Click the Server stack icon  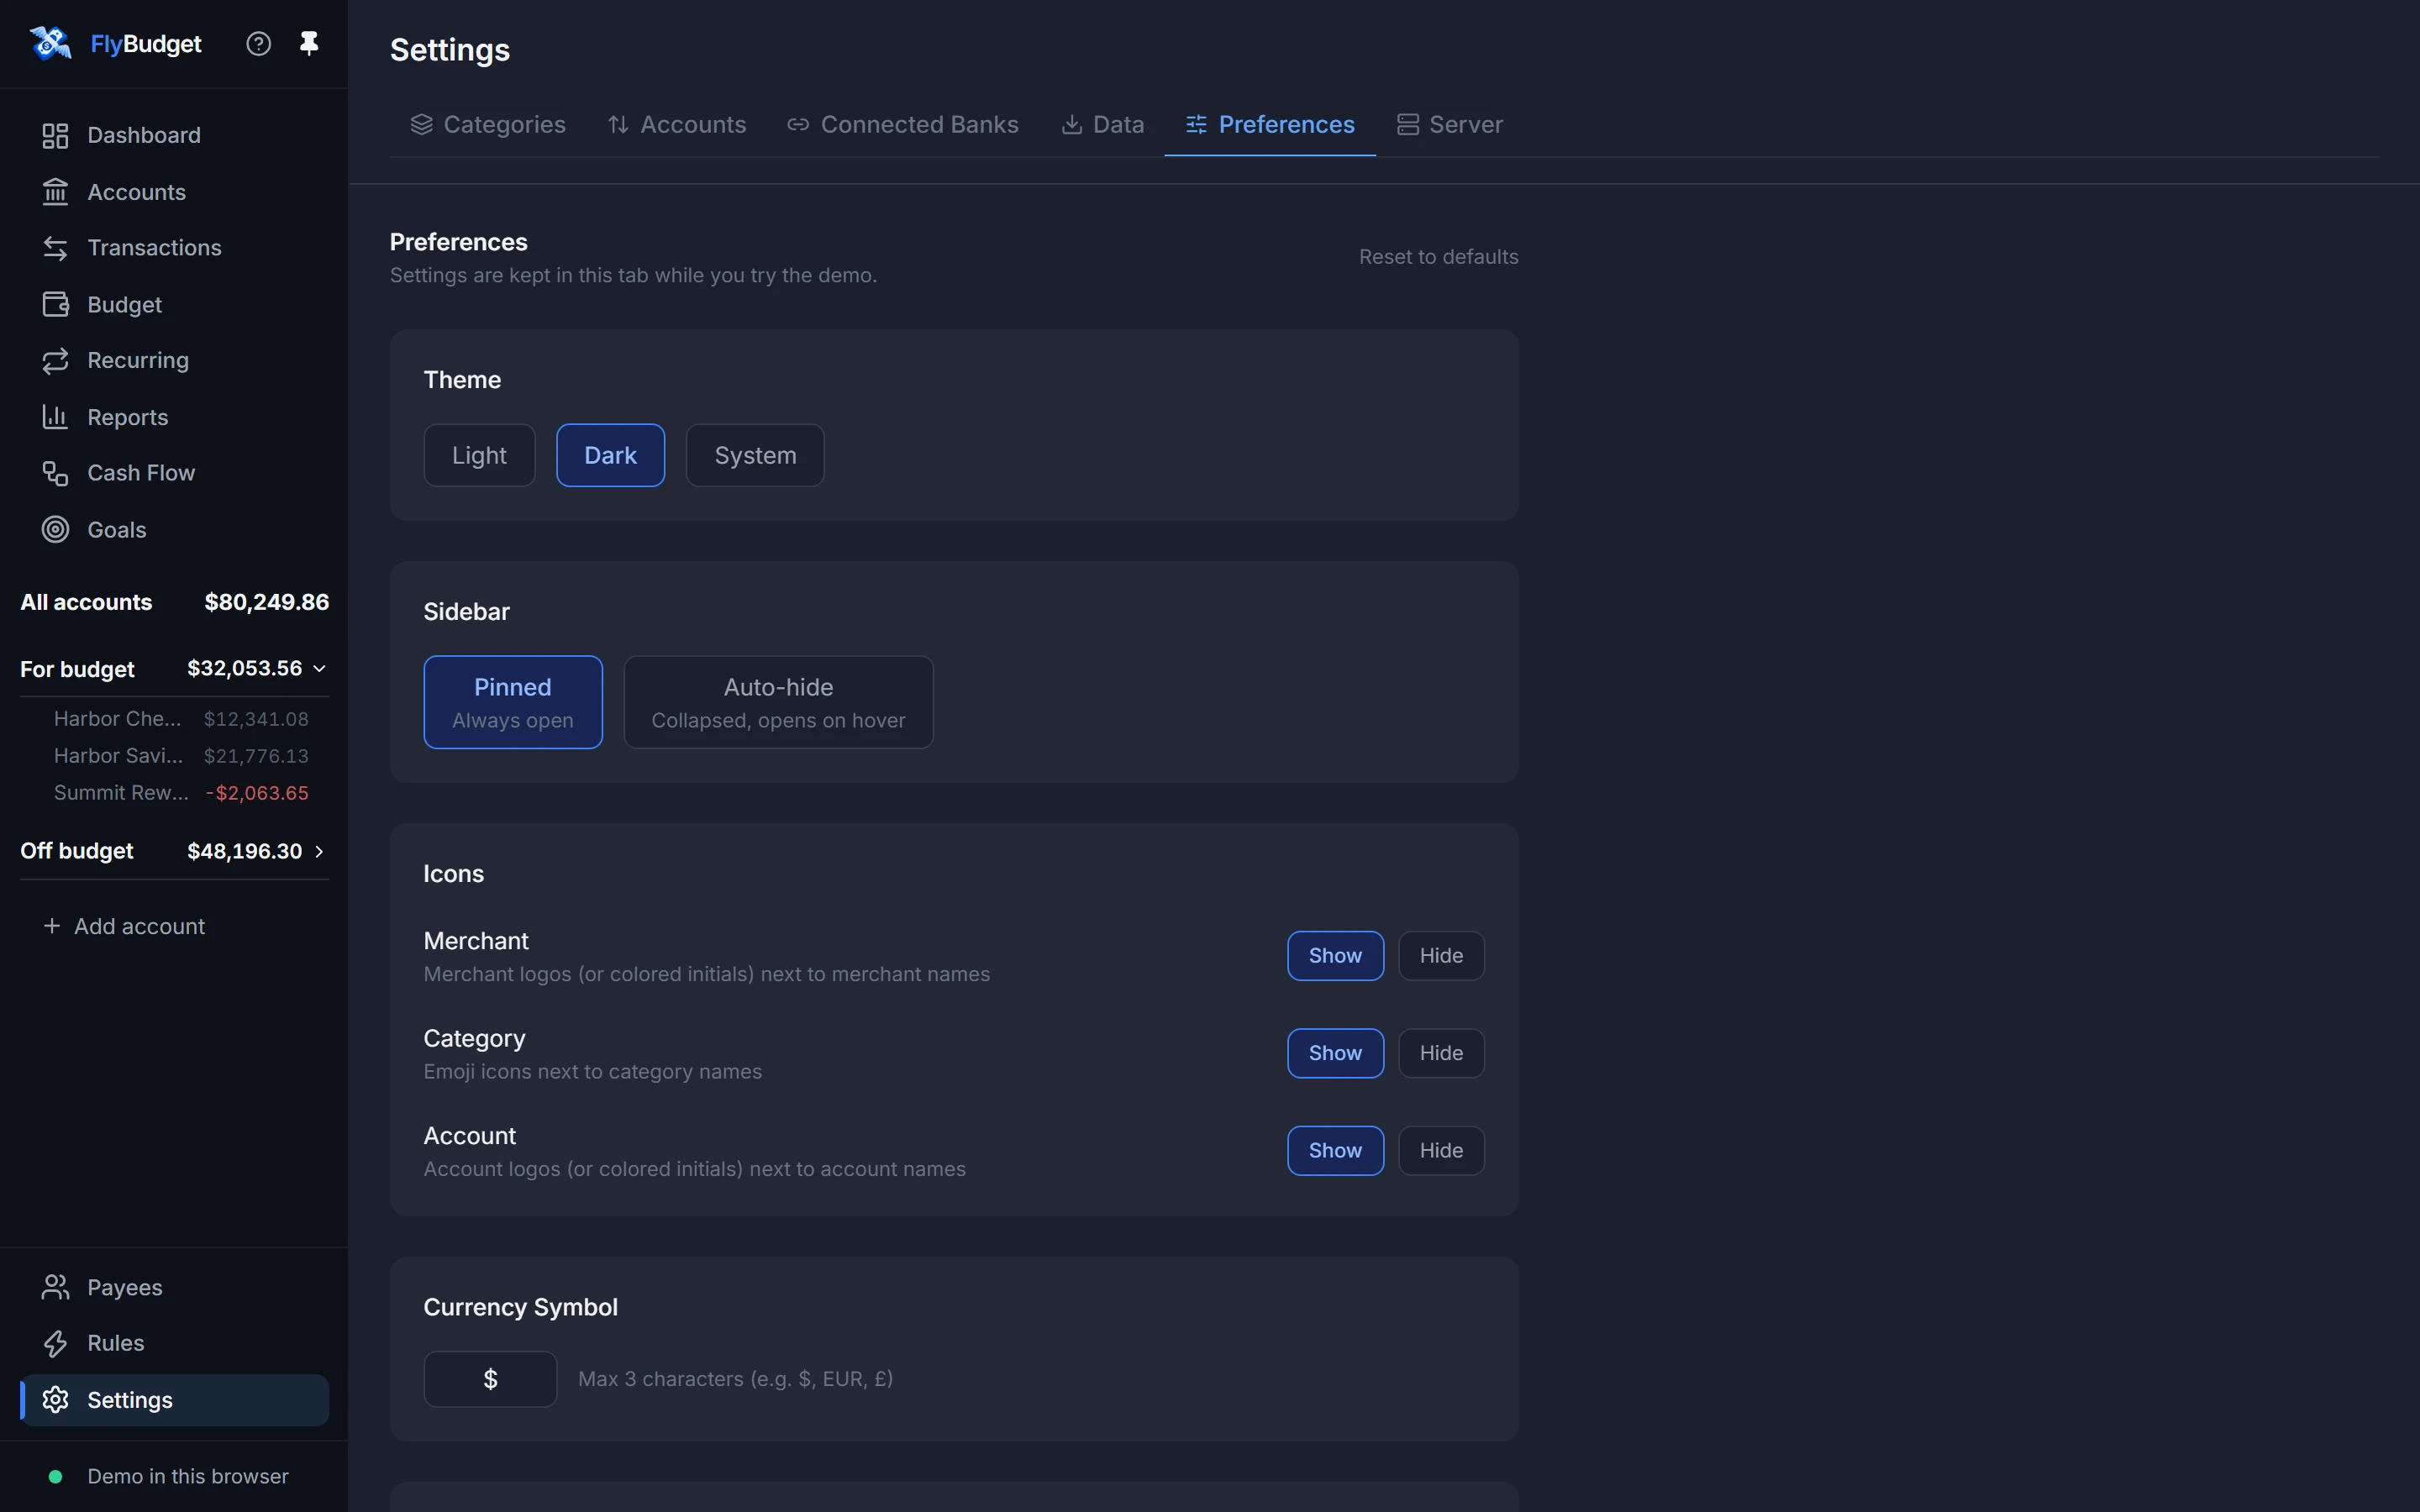[x=1407, y=124]
